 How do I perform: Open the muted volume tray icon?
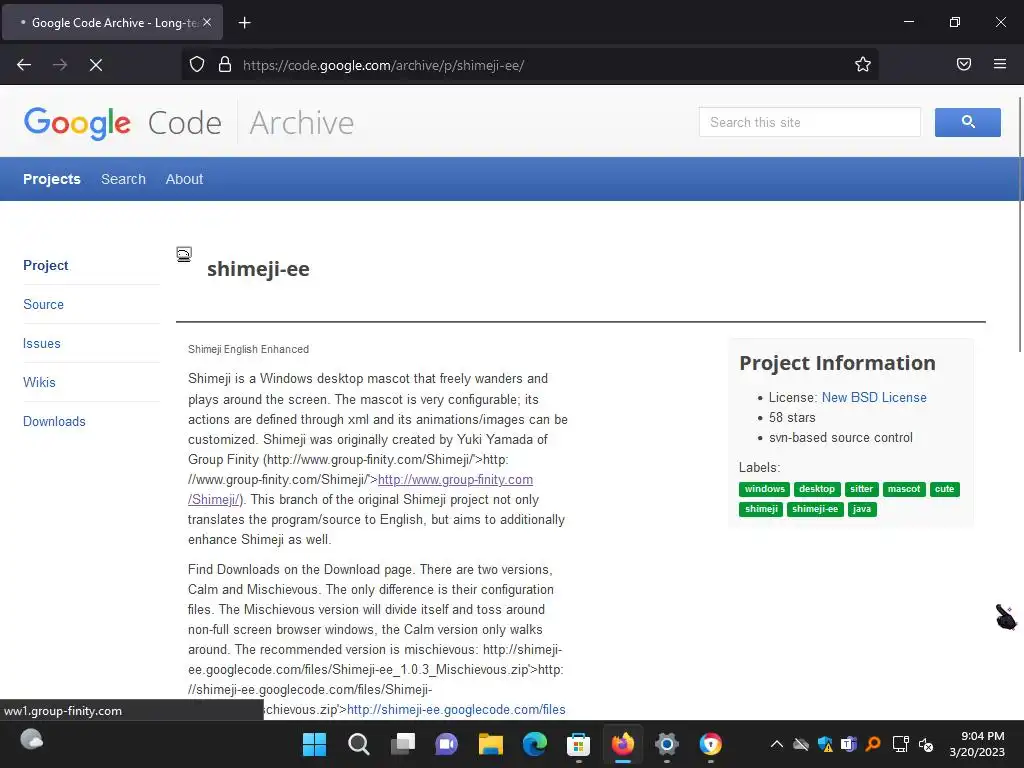[926, 744]
